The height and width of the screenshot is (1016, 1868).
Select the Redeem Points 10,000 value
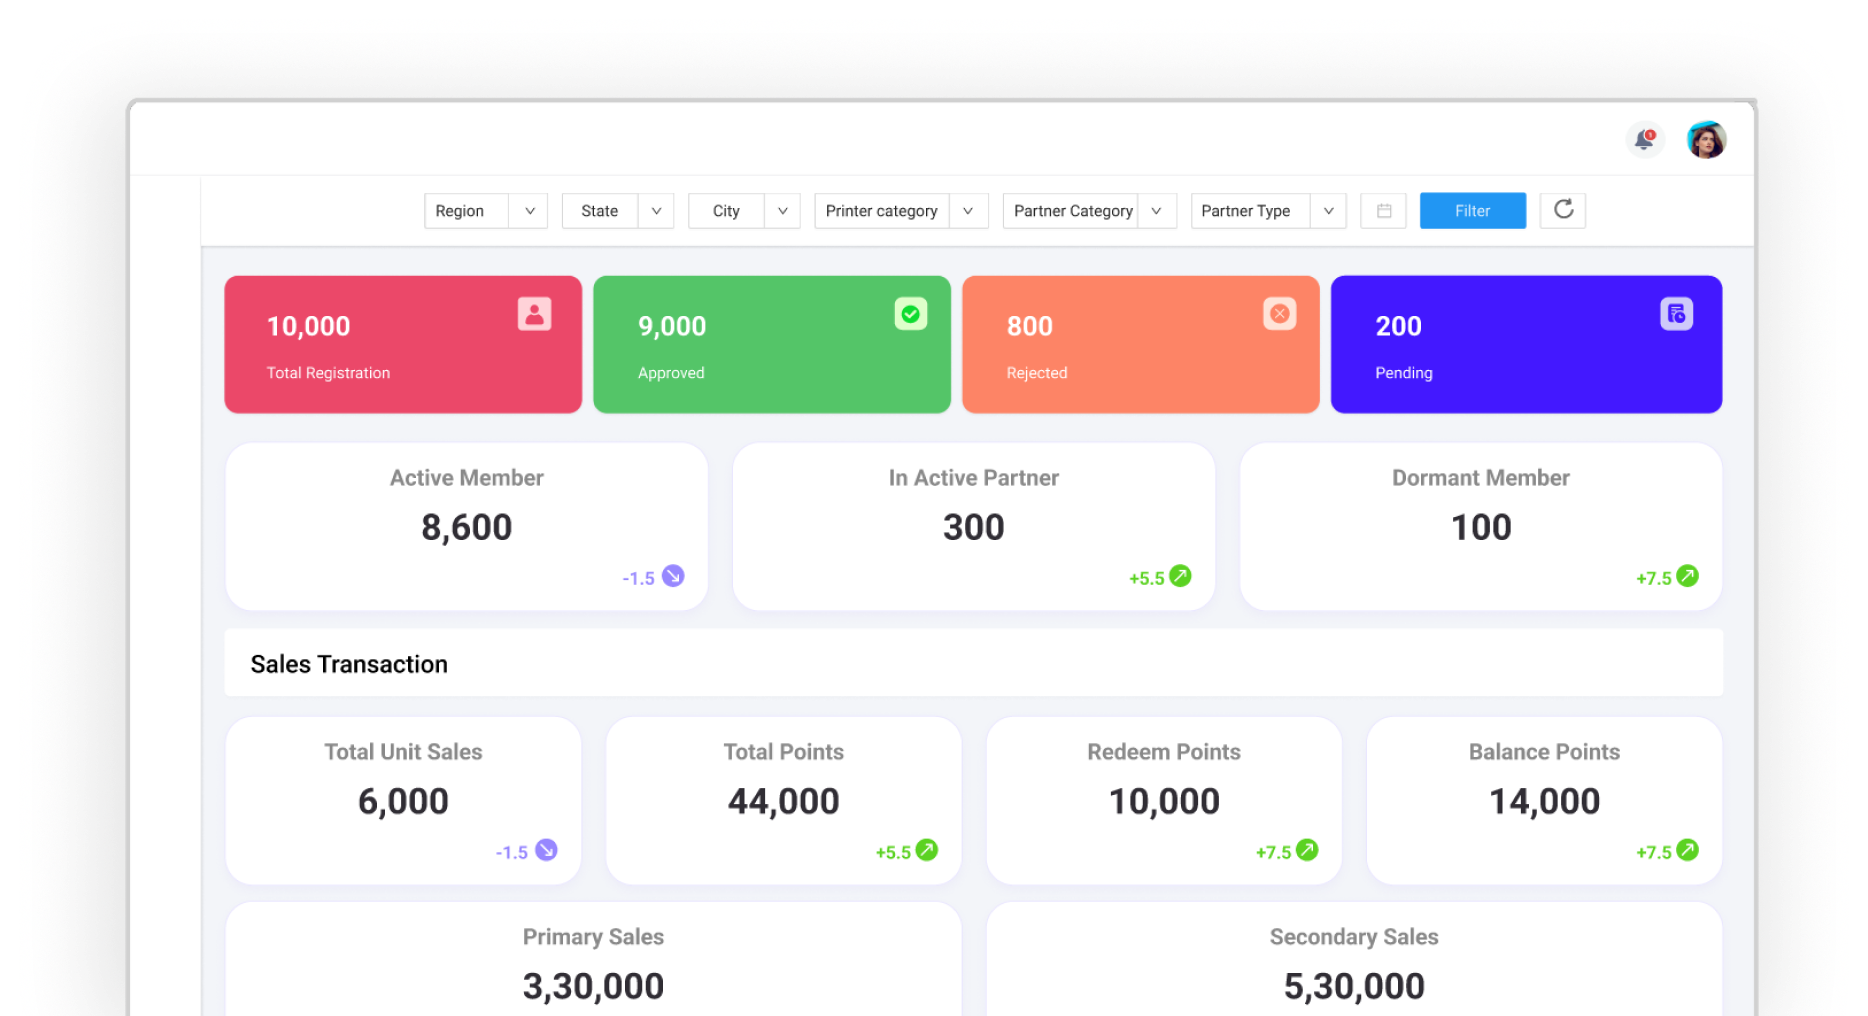[1164, 802]
